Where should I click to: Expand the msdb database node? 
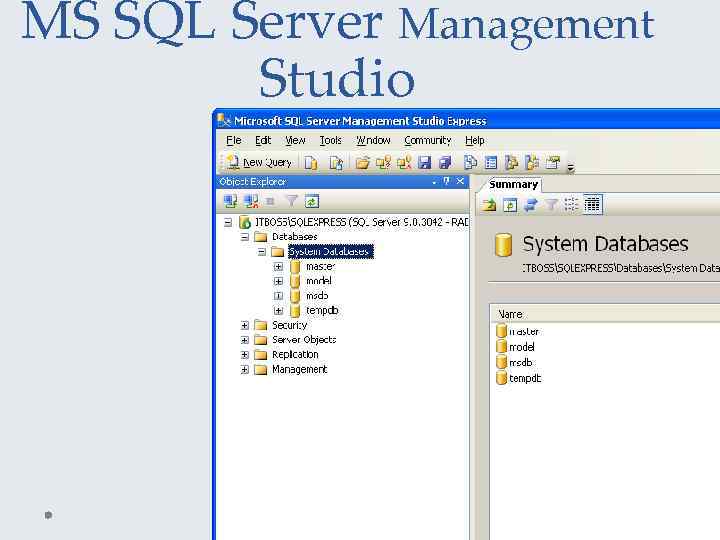278,296
